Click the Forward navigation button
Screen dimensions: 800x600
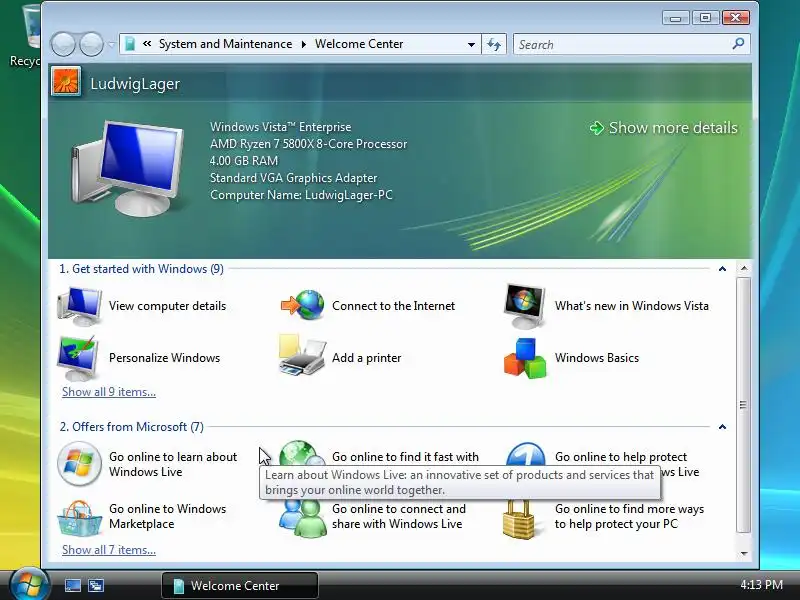tap(91, 44)
